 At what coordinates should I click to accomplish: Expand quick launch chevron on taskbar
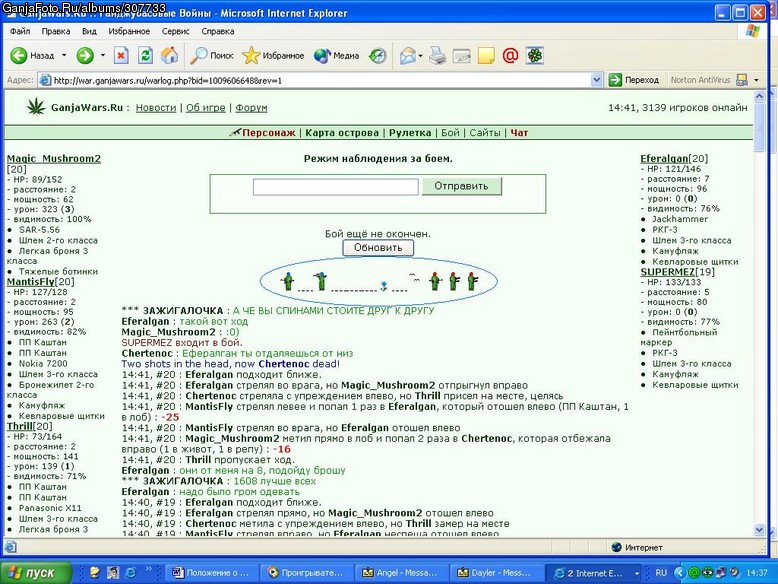coord(149,569)
